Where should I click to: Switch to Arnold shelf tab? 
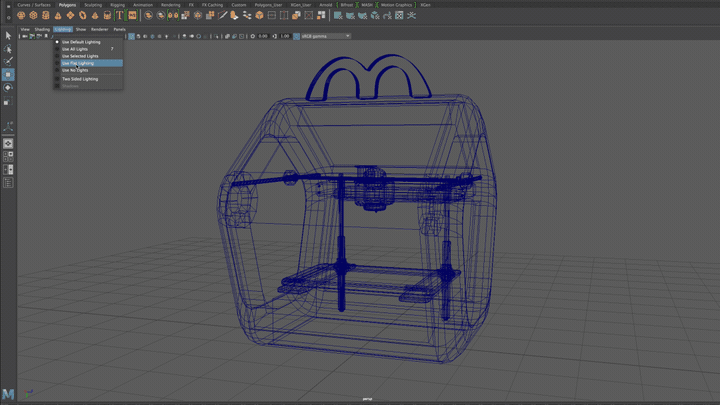pyautogui.click(x=326, y=5)
